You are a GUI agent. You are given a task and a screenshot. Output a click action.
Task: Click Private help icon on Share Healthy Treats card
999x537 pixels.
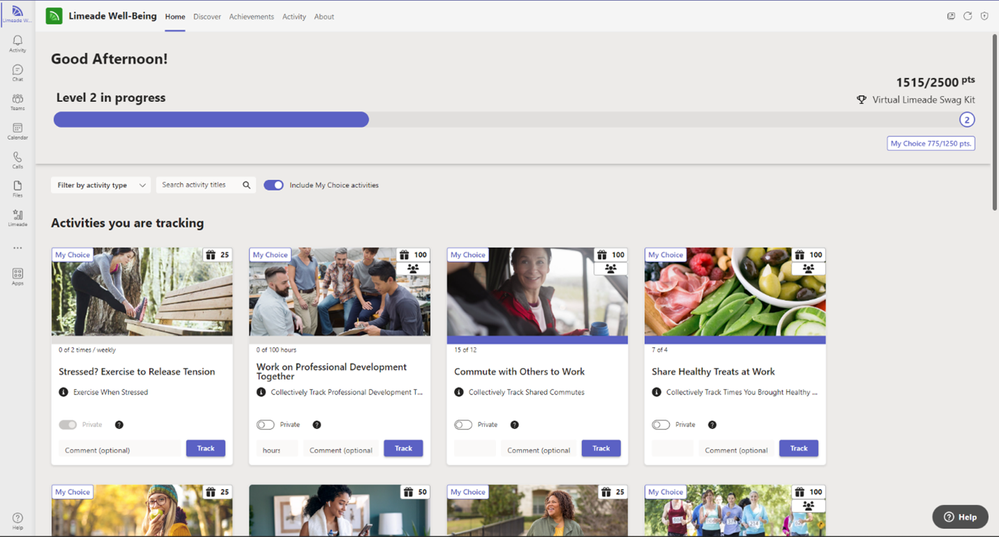tap(712, 425)
